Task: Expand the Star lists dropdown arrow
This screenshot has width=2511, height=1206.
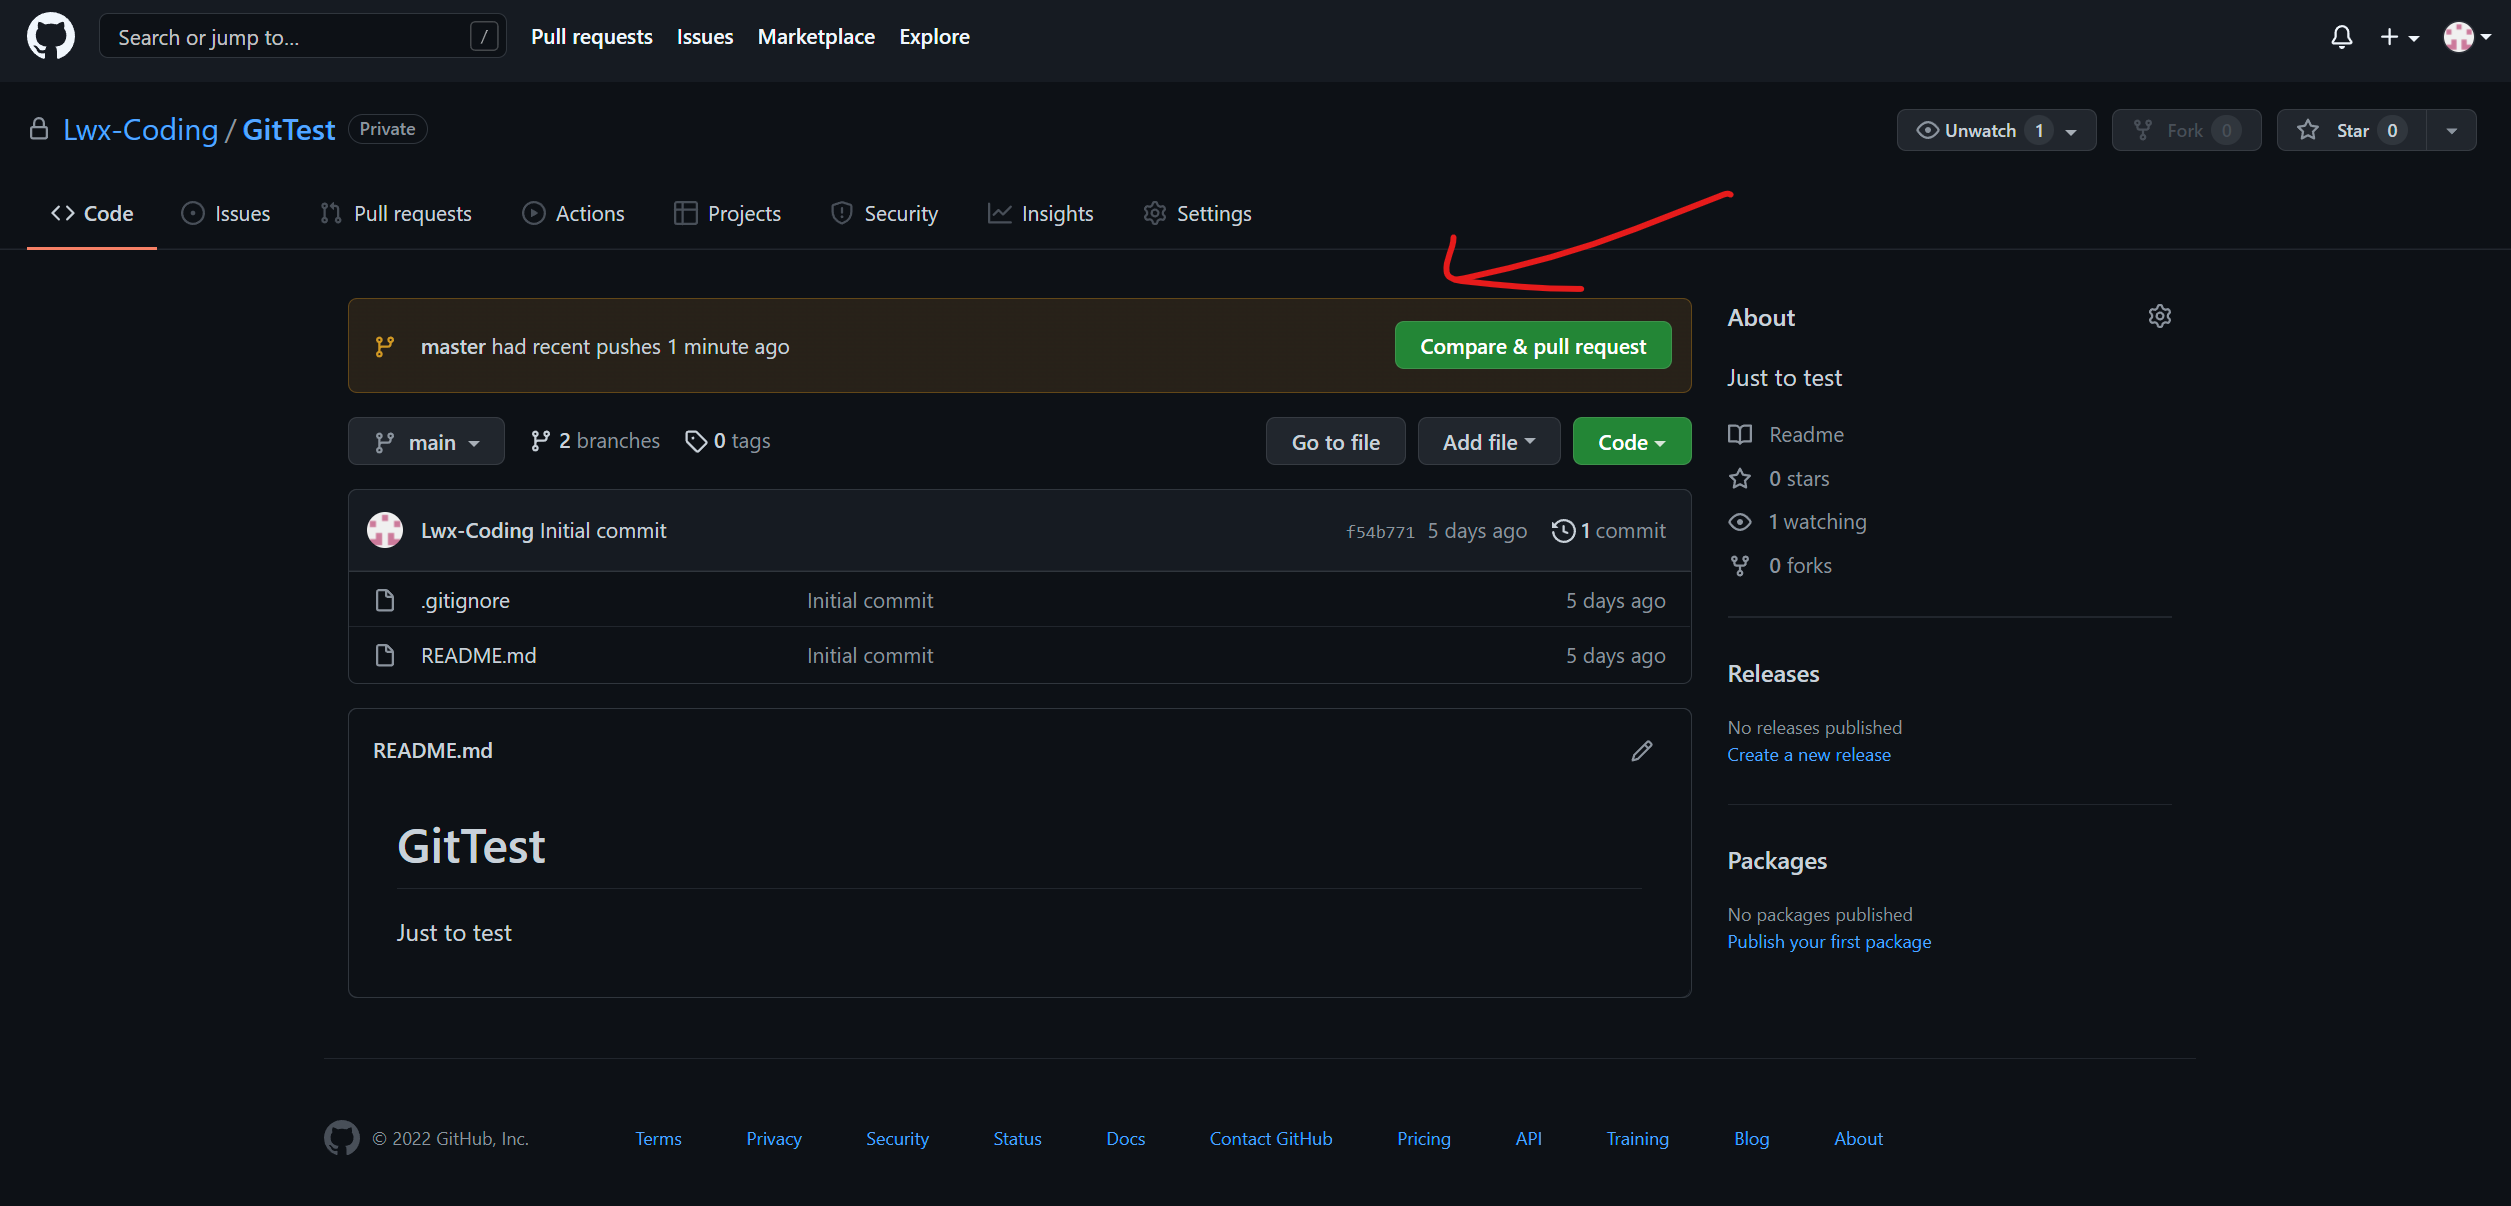Action: tap(2451, 130)
